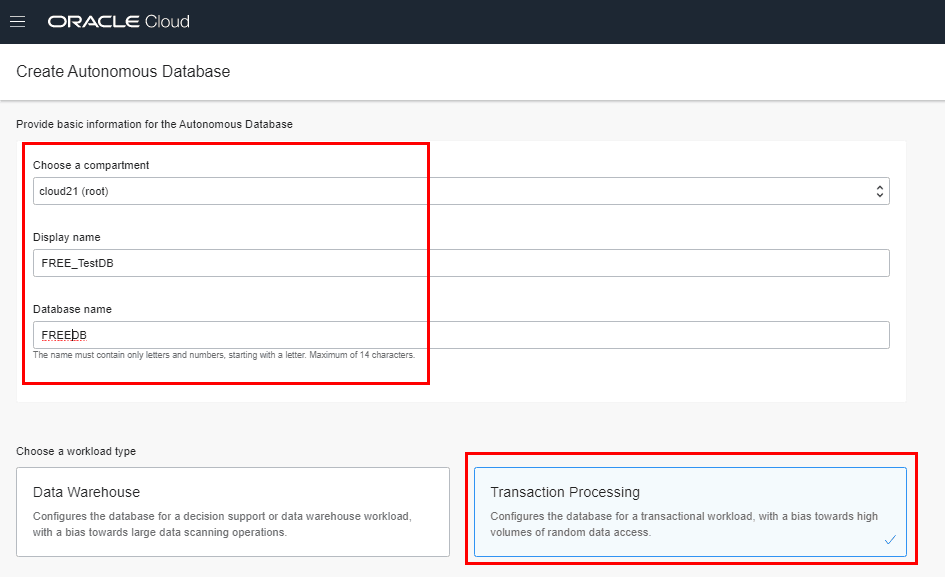
Task: Click the Transaction Processing description text
Action: [684, 524]
